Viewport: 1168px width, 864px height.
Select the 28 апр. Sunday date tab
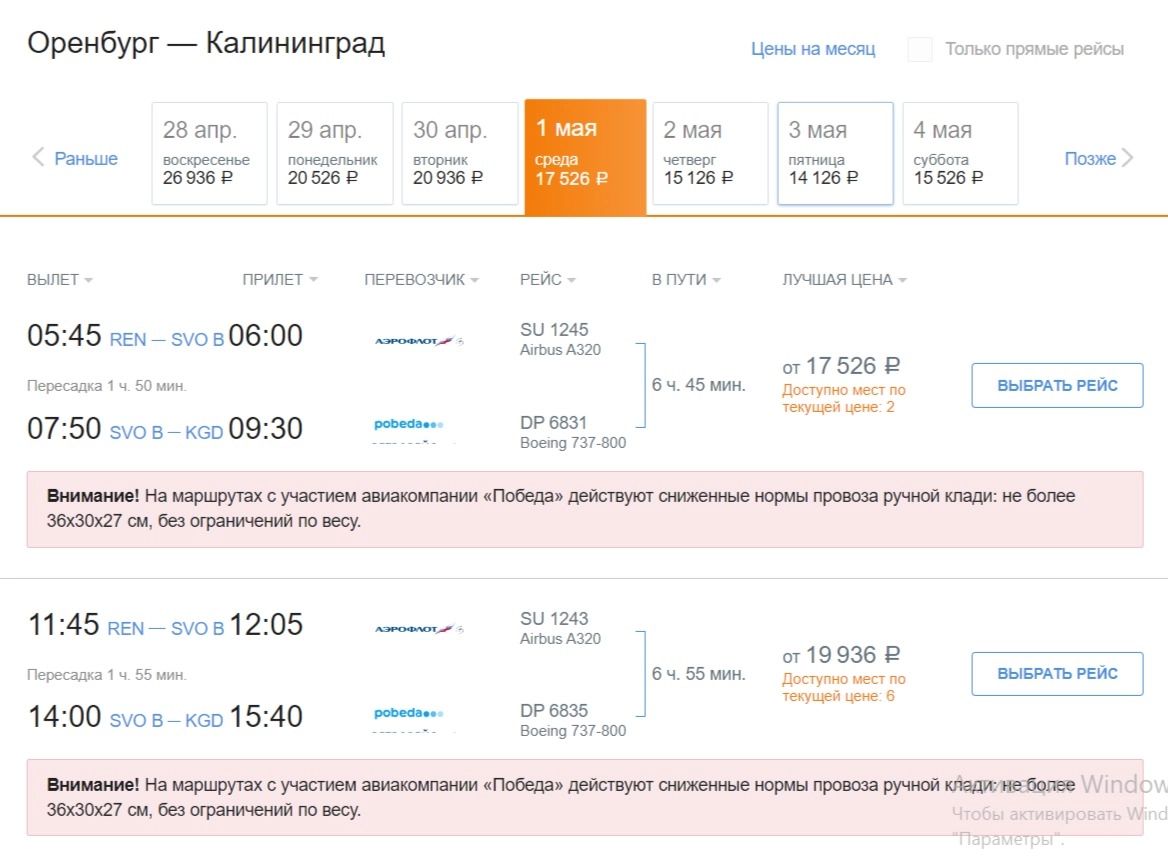pyautogui.click(x=209, y=153)
